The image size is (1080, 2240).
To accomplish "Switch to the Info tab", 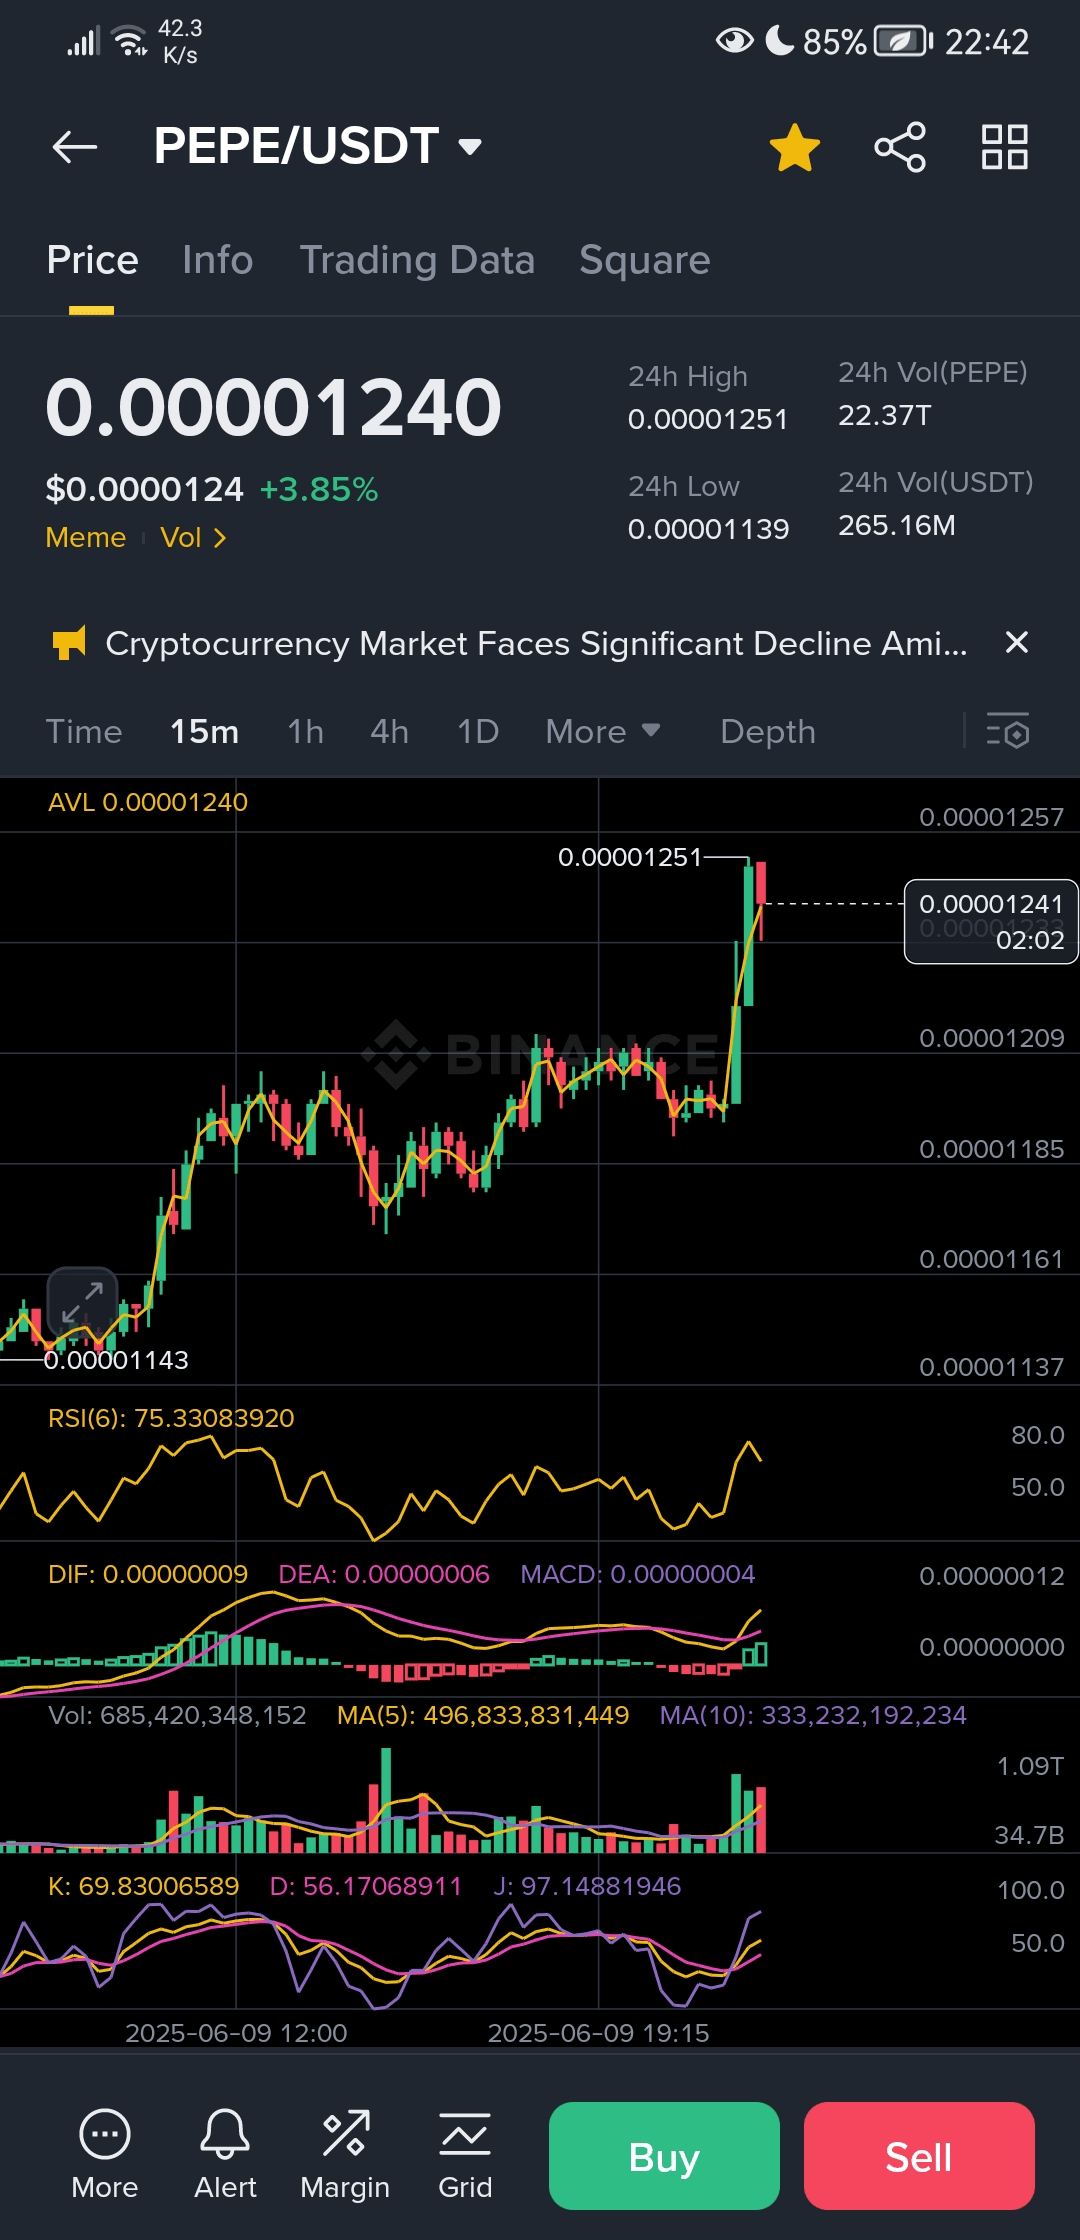I will tap(217, 260).
